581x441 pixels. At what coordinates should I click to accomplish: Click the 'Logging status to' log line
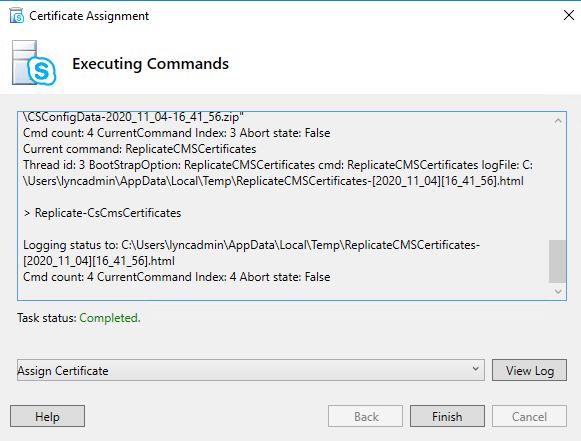(x=251, y=253)
